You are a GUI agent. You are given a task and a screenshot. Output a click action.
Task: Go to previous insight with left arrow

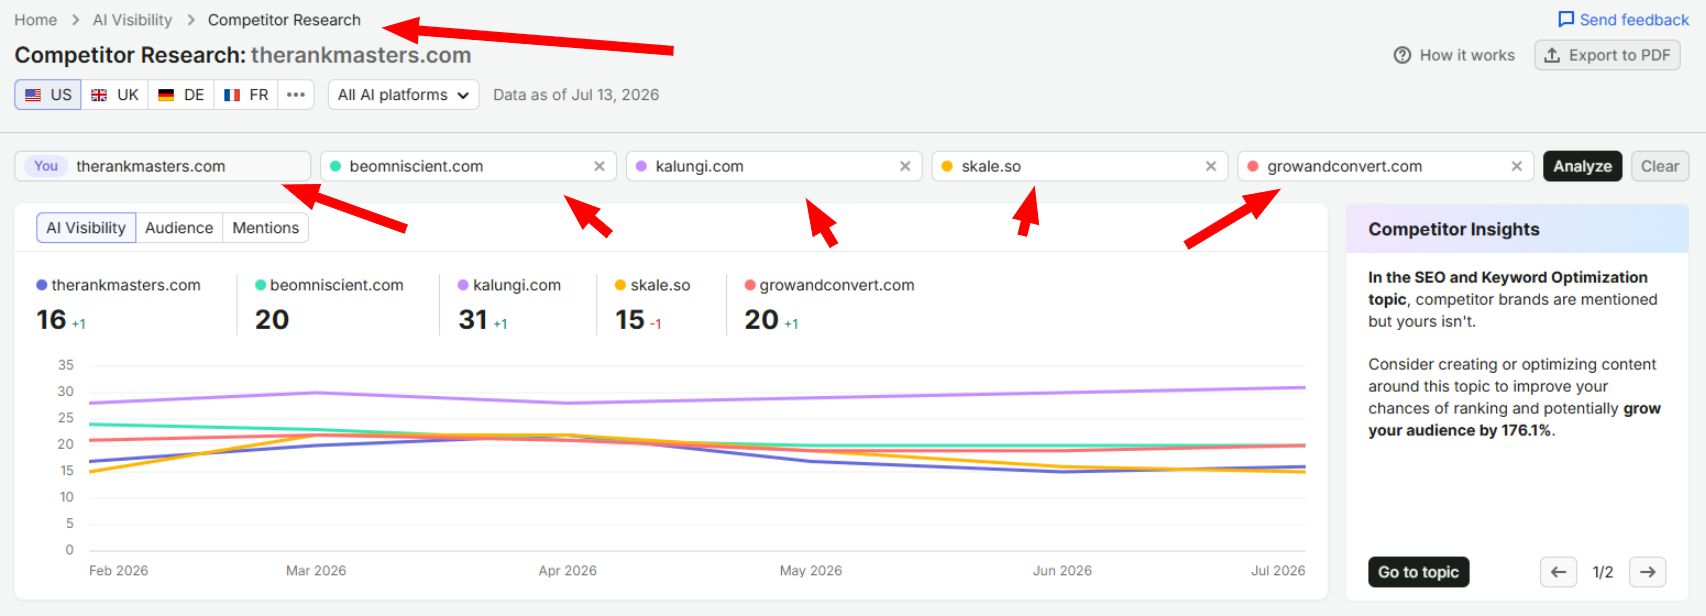[x=1558, y=572]
